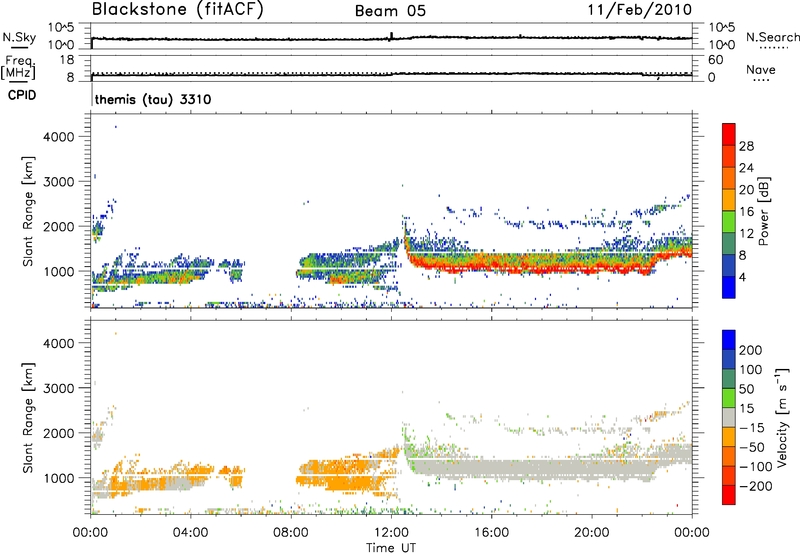Click the sky noise spike near 12:00
The image size is (800, 554).
click(x=391, y=36)
